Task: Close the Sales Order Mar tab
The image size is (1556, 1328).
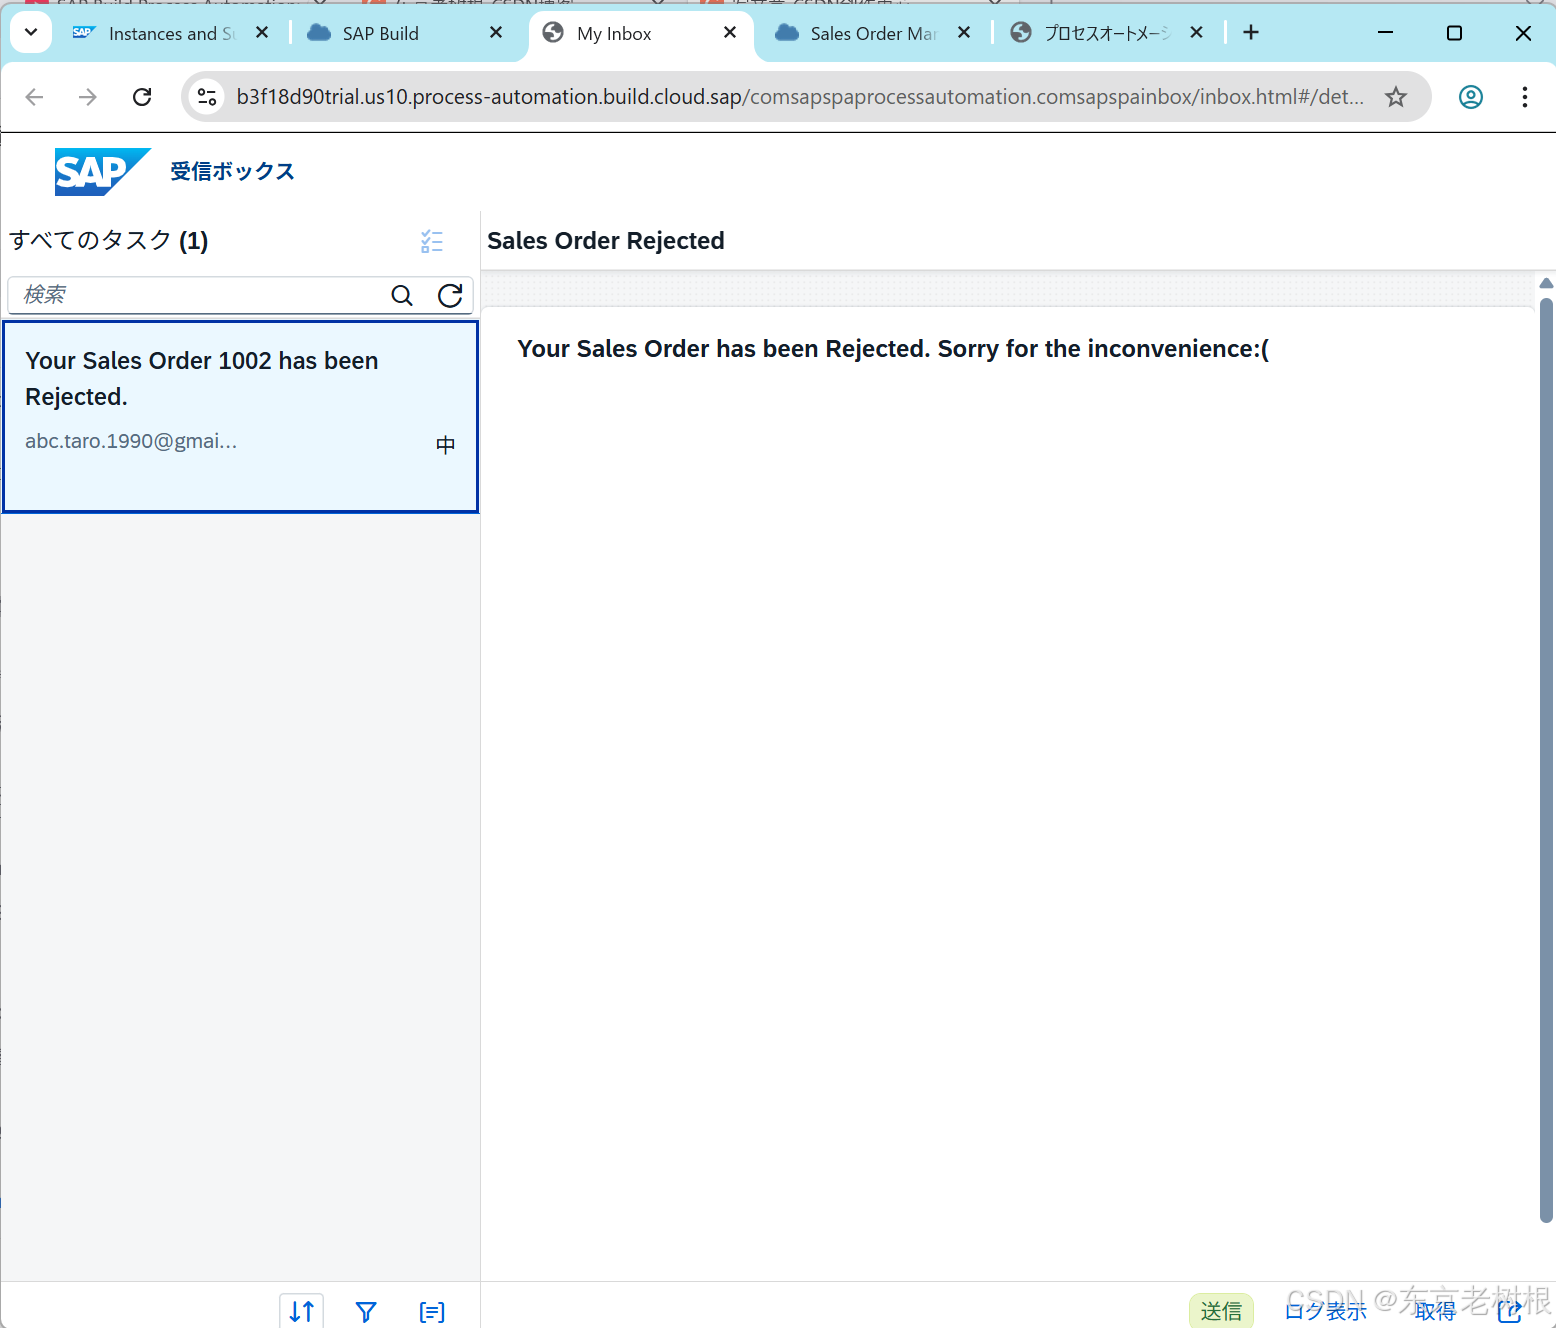Action: point(964,33)
